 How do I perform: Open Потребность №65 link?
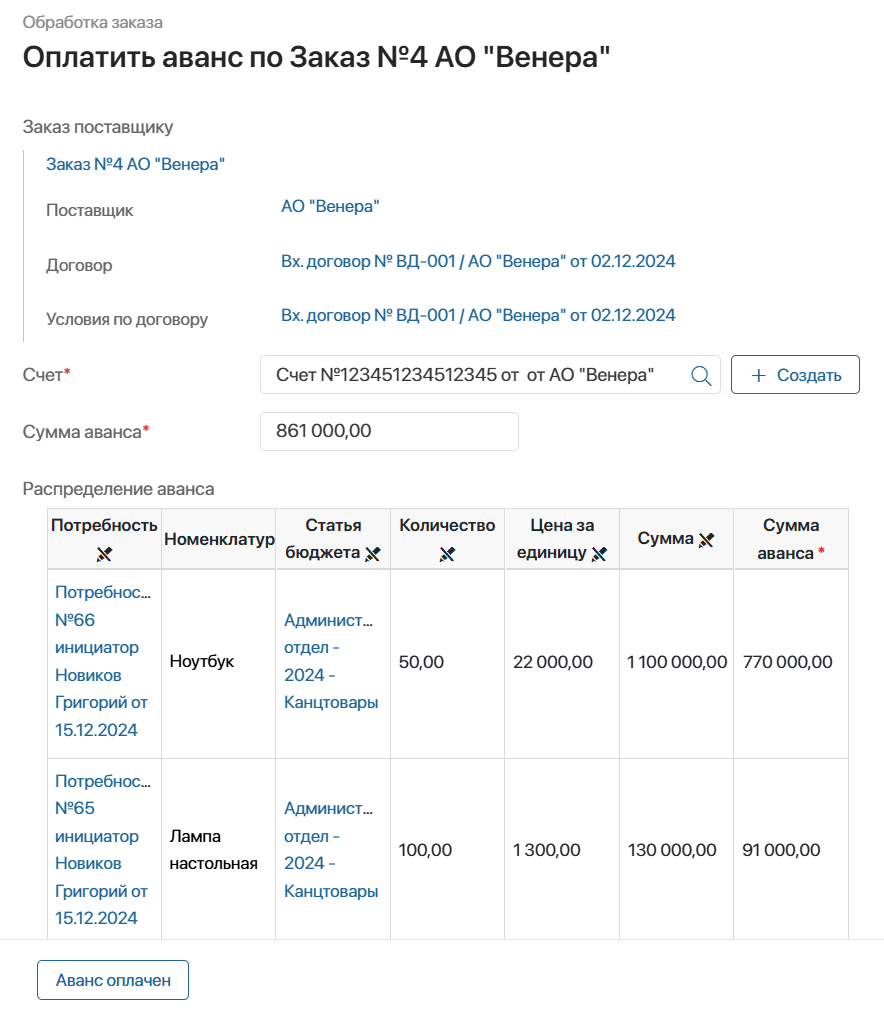pyautogui.click(x=103, y=849)
